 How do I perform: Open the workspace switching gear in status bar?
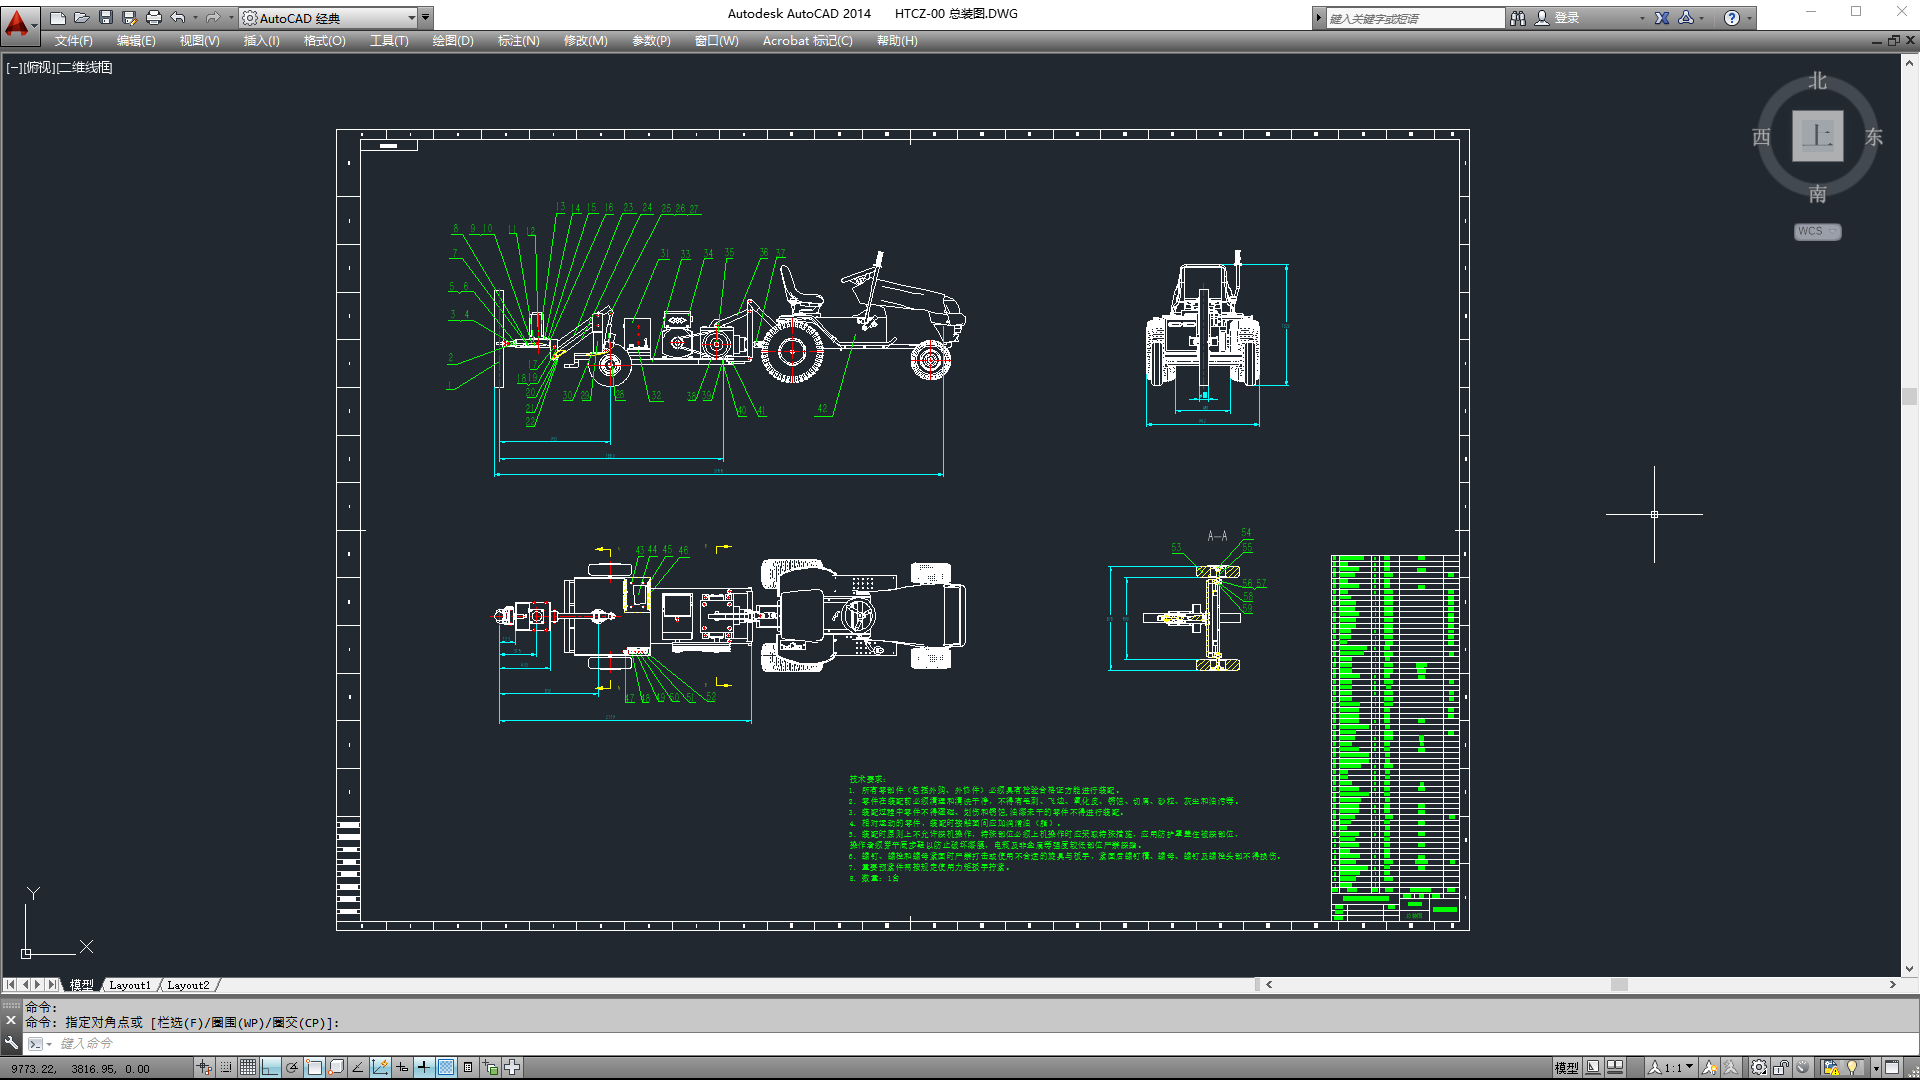coord(1759,1067)
